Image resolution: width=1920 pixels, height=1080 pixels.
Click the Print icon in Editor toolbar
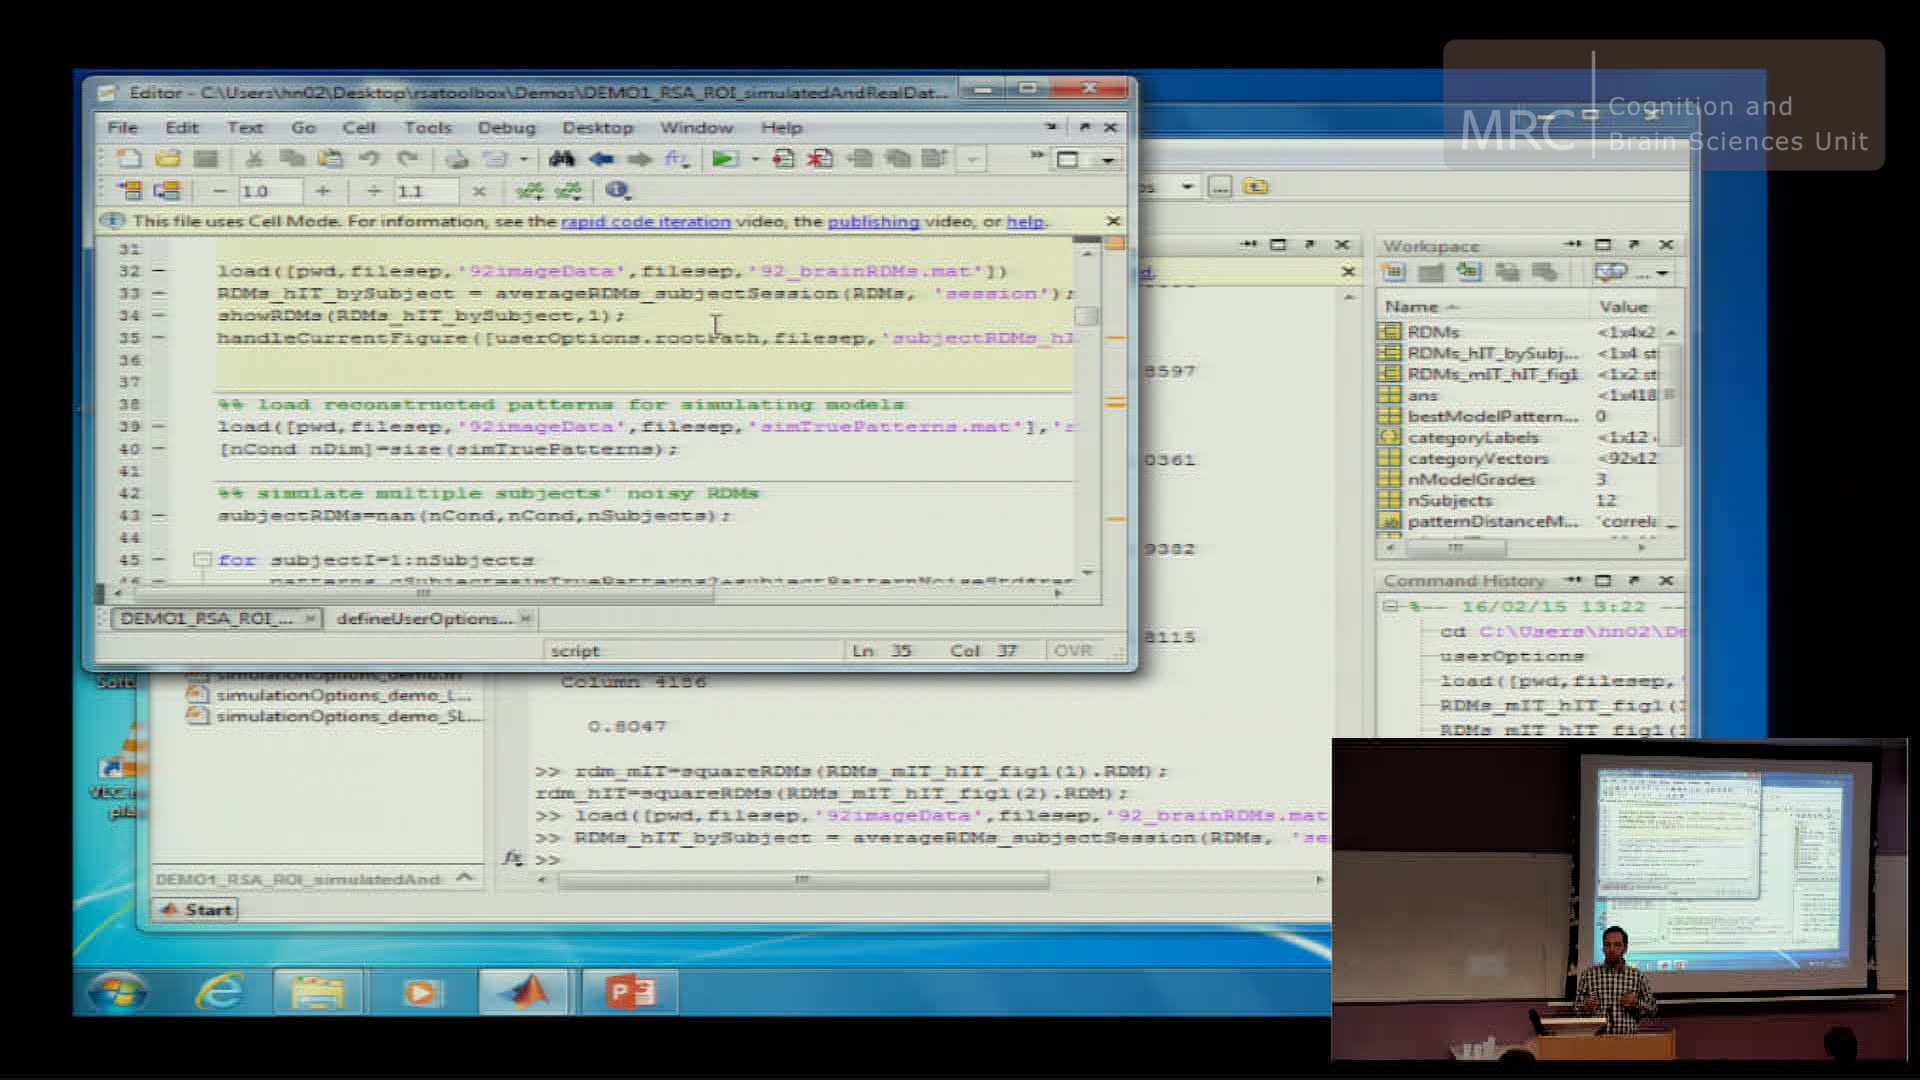click(457, 159)
